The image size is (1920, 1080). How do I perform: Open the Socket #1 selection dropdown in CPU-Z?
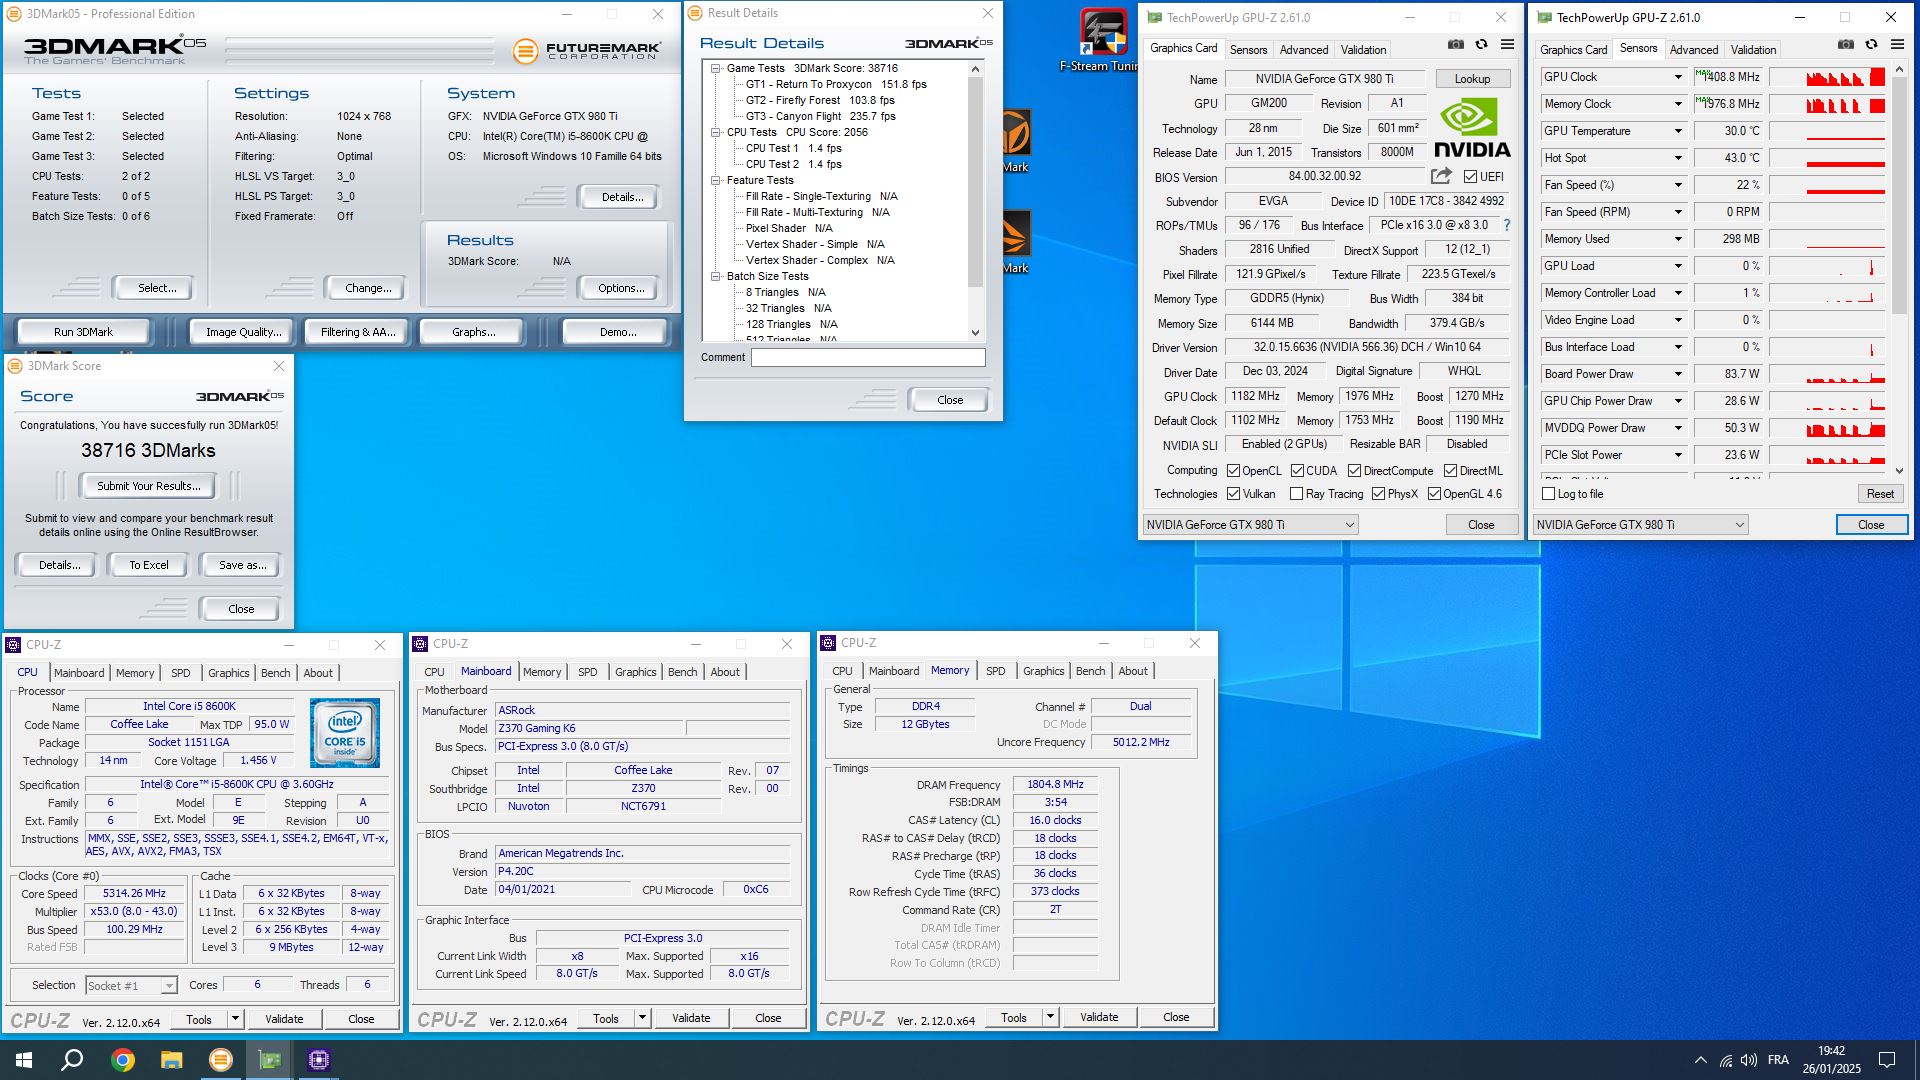tap(132, 986)
